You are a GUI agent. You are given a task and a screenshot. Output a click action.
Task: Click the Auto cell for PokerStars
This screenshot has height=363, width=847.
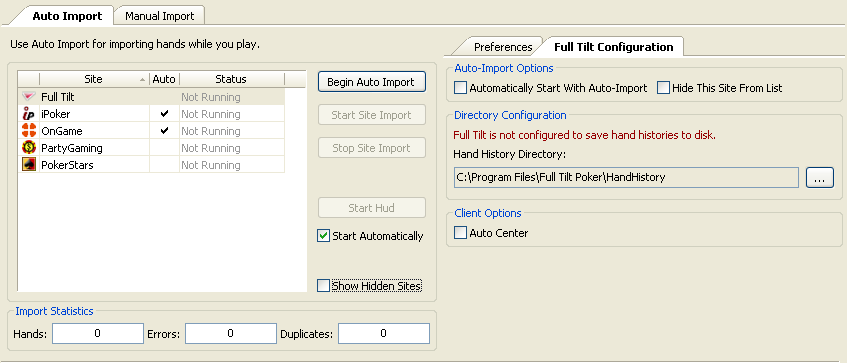pos(165,165)
